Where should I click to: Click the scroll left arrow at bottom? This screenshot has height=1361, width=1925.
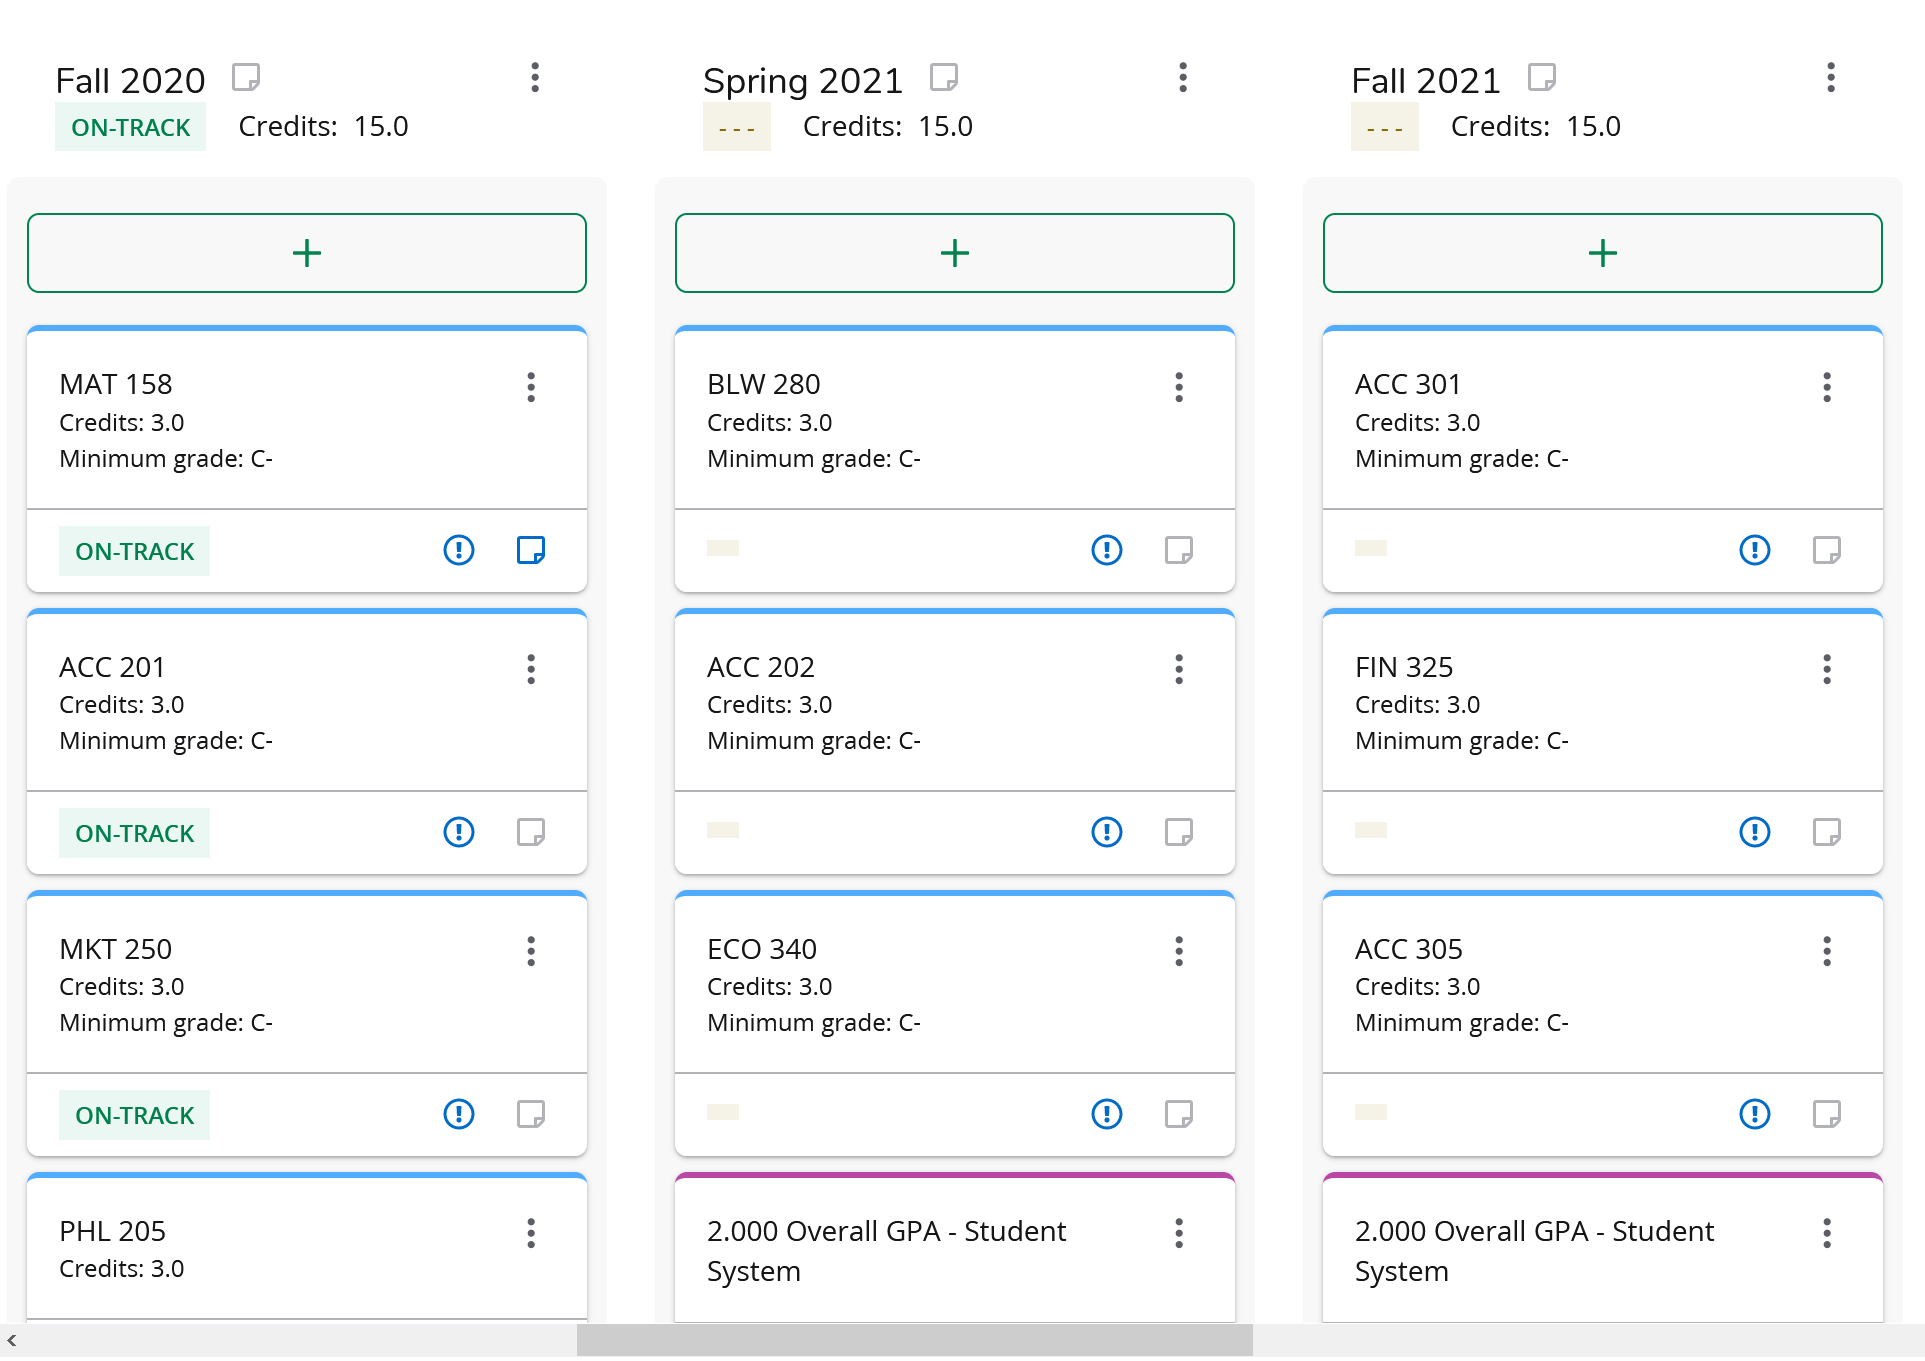[x=12, y=1340]
